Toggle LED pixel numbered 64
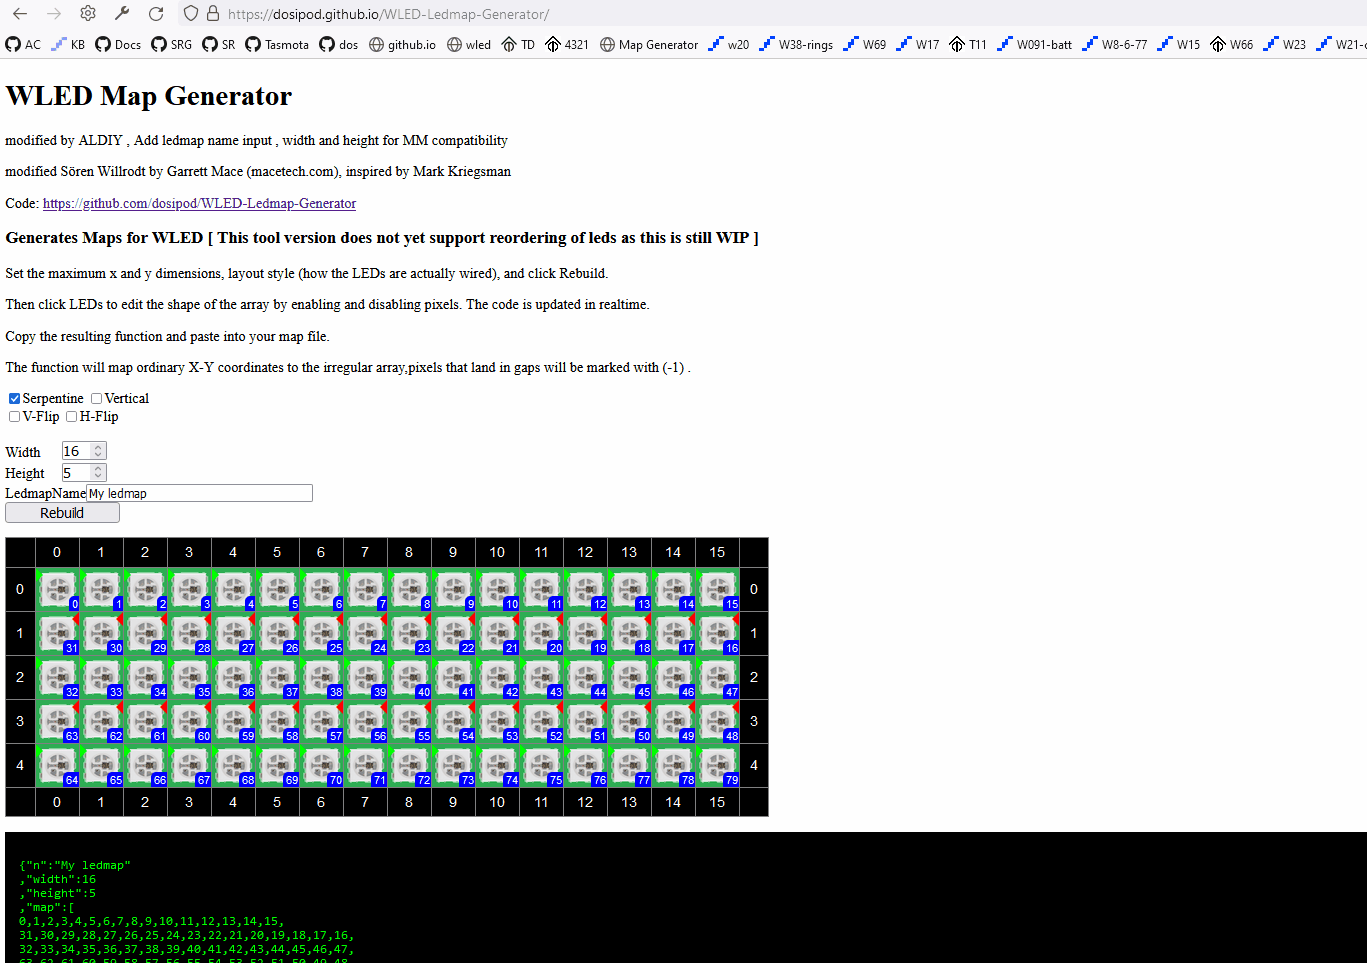 tap(58, 765)
